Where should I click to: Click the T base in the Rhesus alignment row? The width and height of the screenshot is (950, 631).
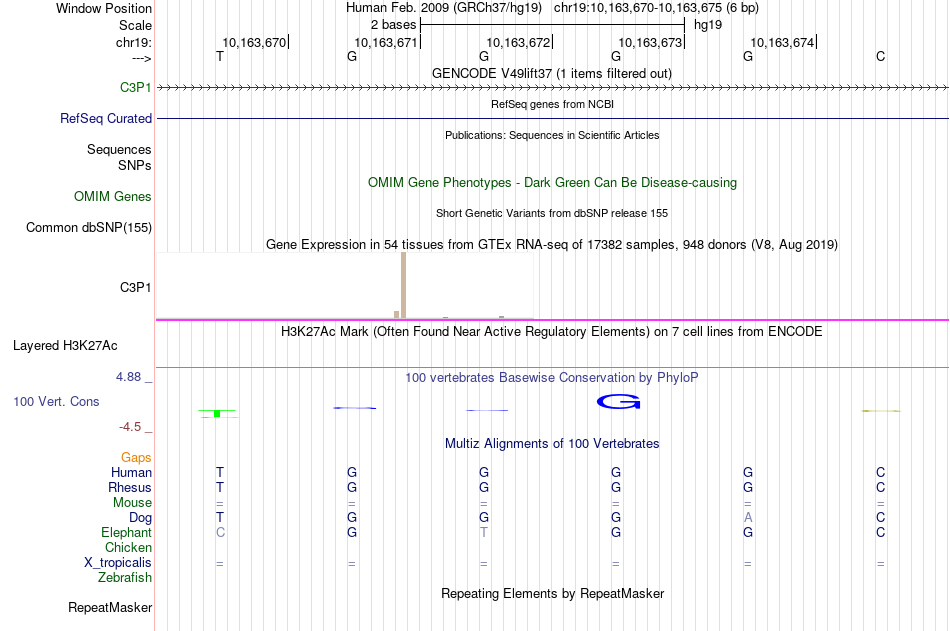220,487
